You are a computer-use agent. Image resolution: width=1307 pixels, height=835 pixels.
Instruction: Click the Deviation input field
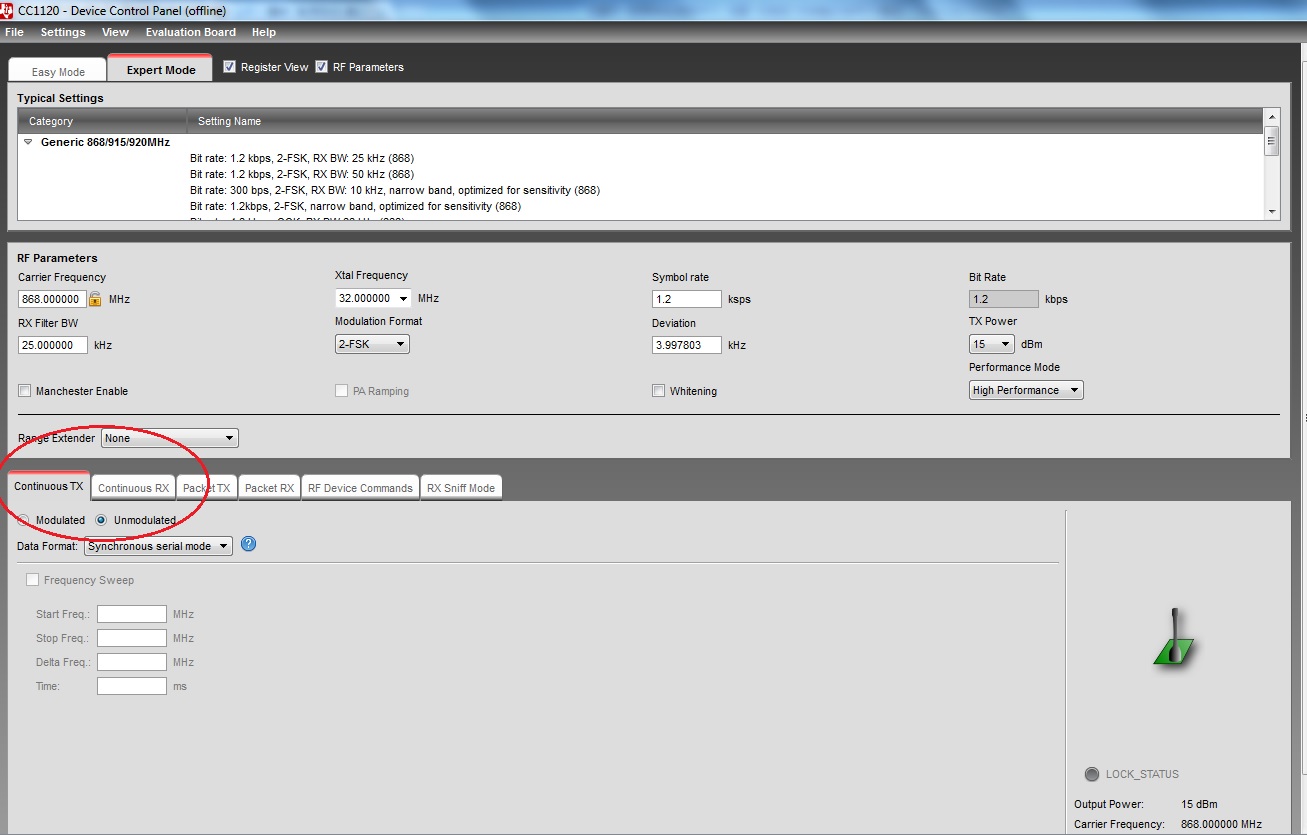pyautogui.click(x=686, y=345)
